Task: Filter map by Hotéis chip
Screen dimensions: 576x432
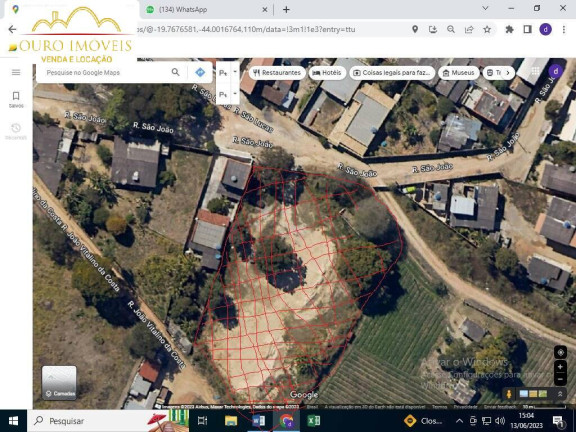Action: 327,73
